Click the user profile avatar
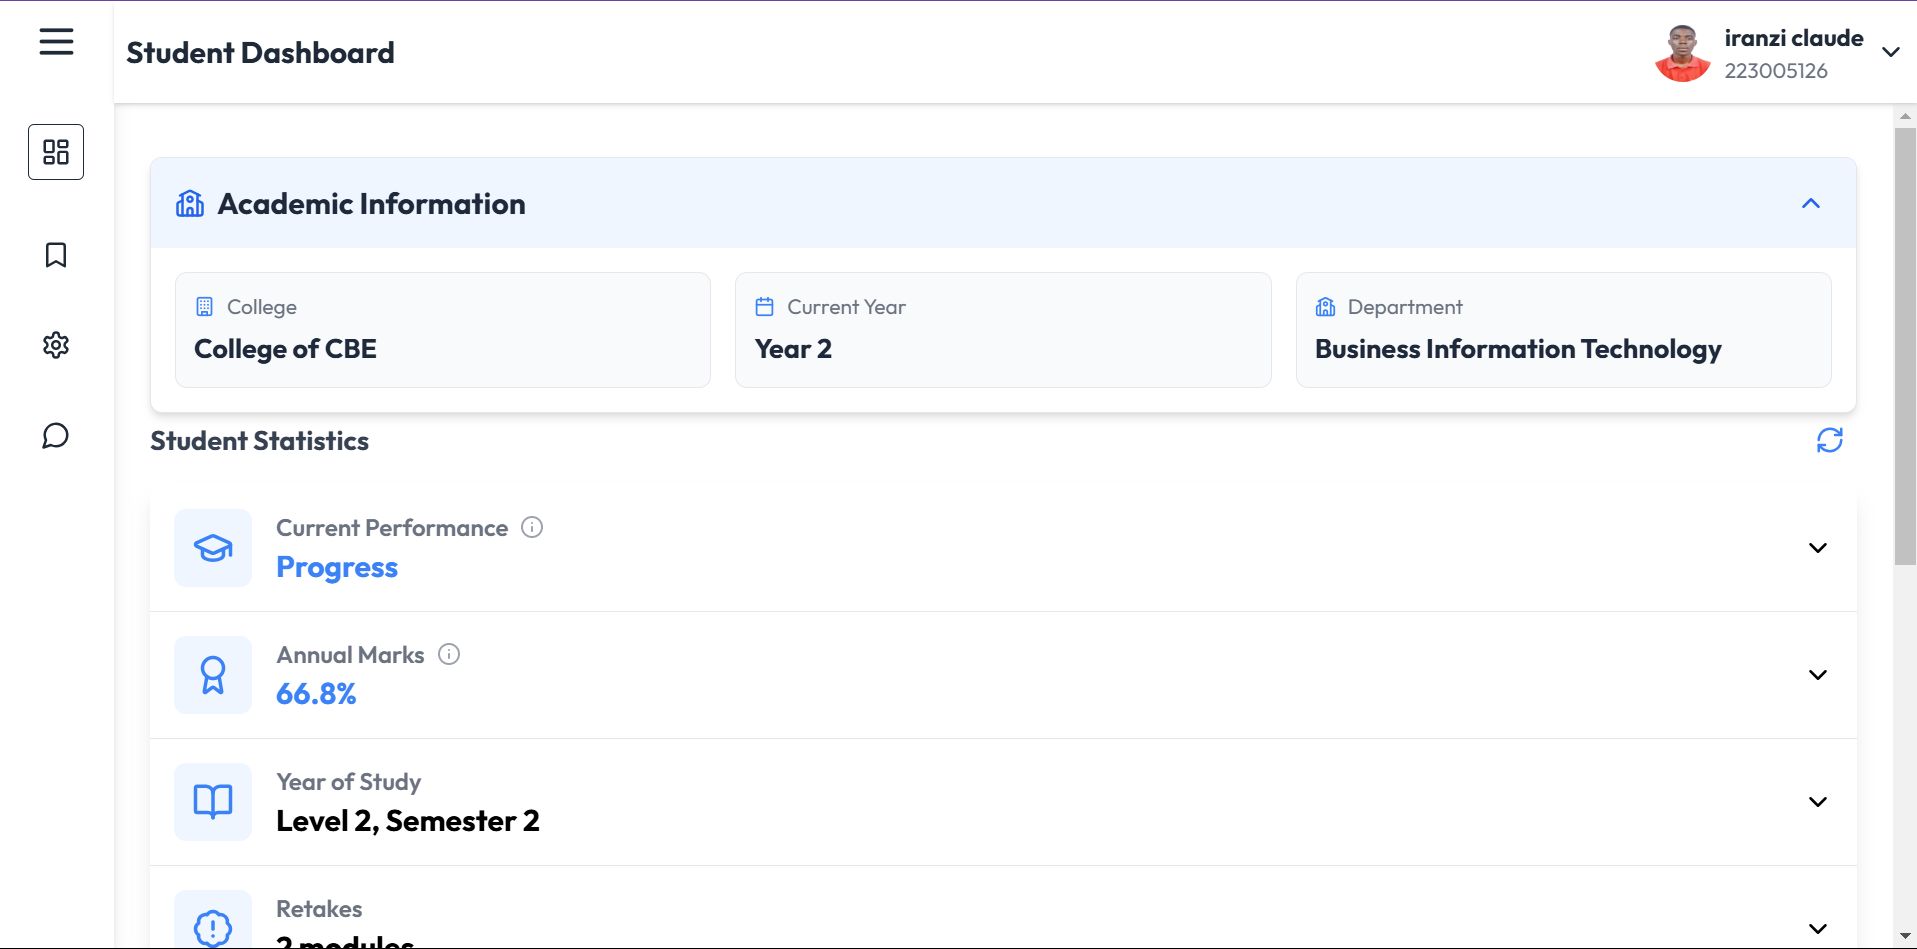This screenshot has height=949, width=1917. pyautogui.click(x=1682, y=53)
